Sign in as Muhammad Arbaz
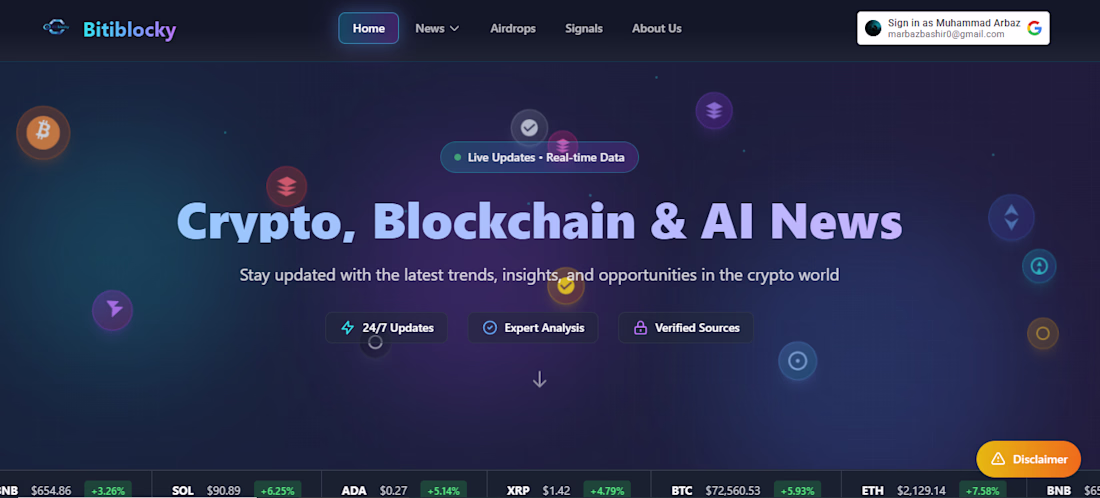 (953, 28)
